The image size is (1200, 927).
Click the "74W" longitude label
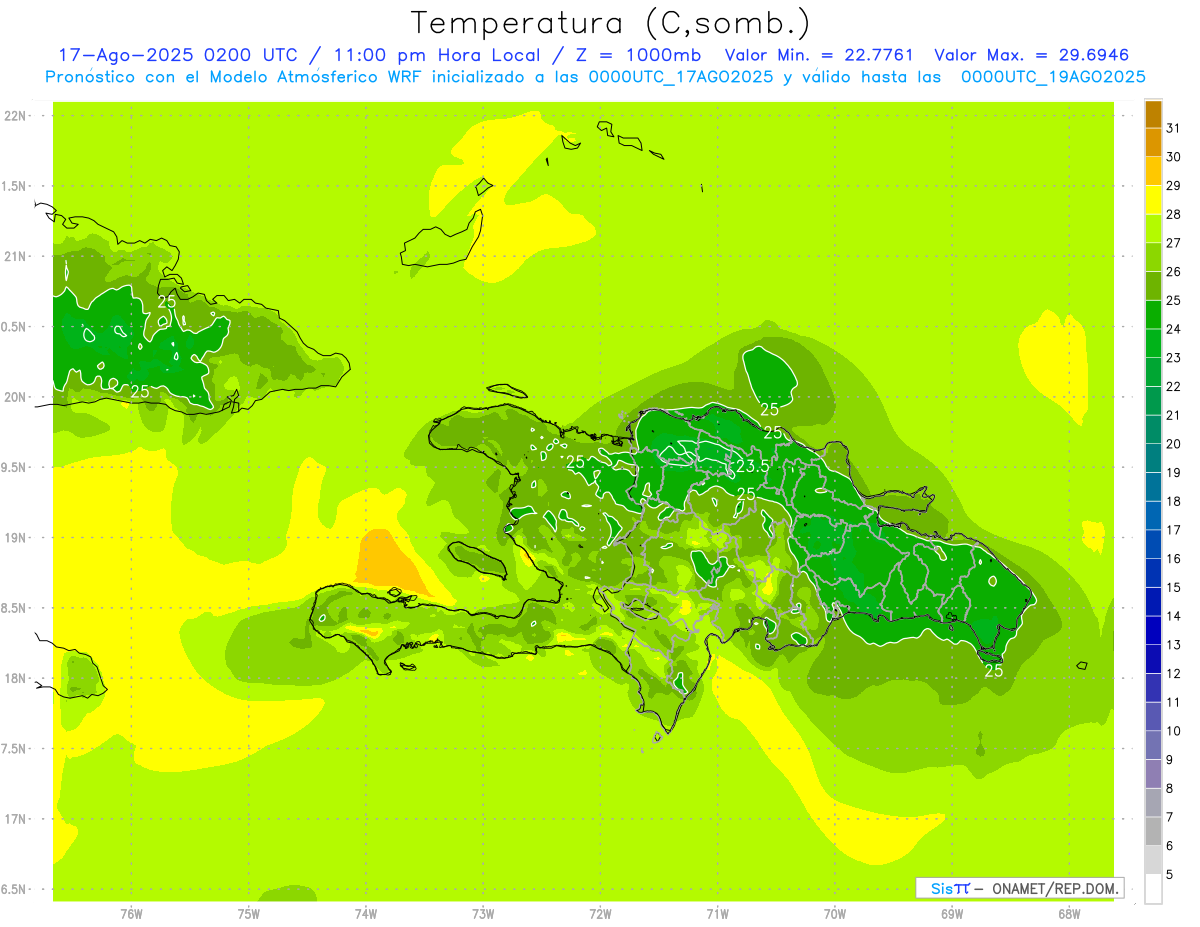[366, 914]
